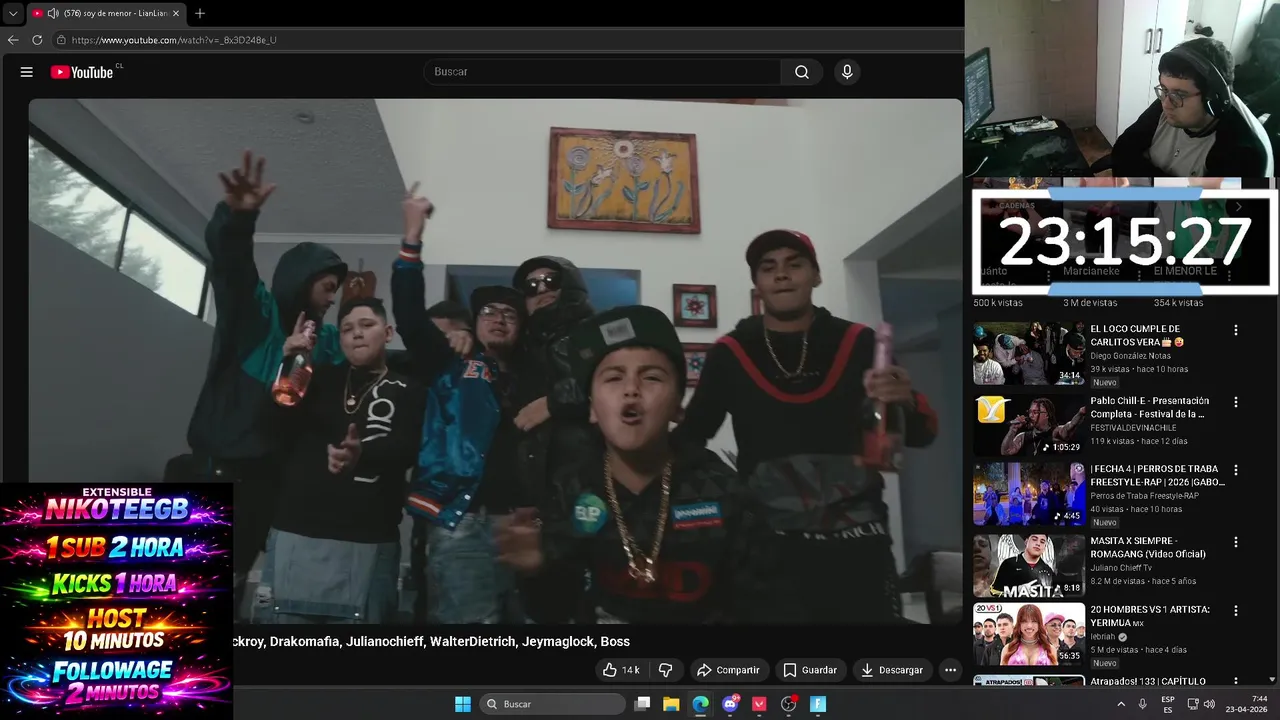Open the tab list dropdown arrow
1280x720 pixels.
coord(13,14)
